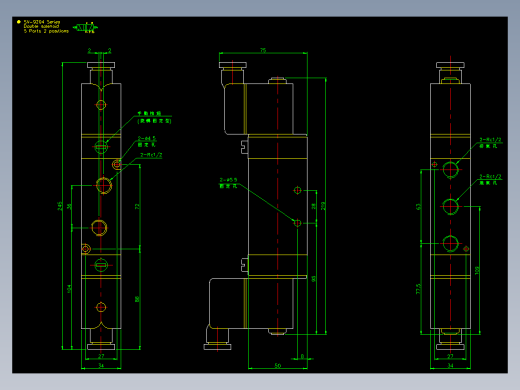Select the '5 Ports 2 positions' text line

coord(46,31)
